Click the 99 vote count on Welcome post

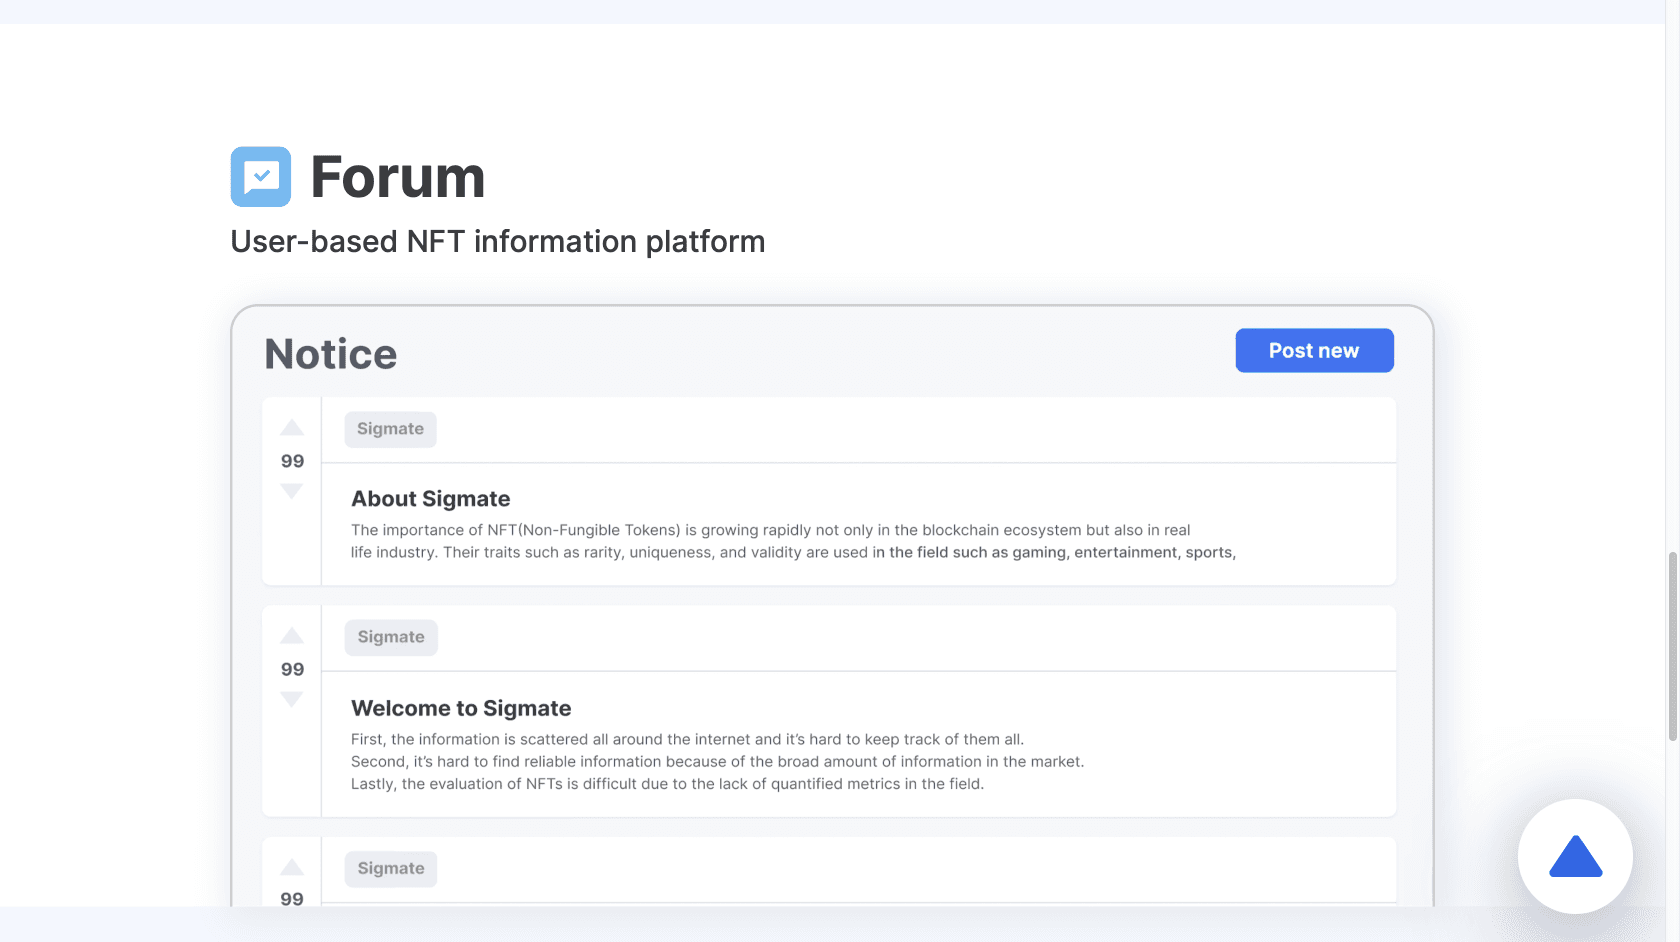pos(291,669)
